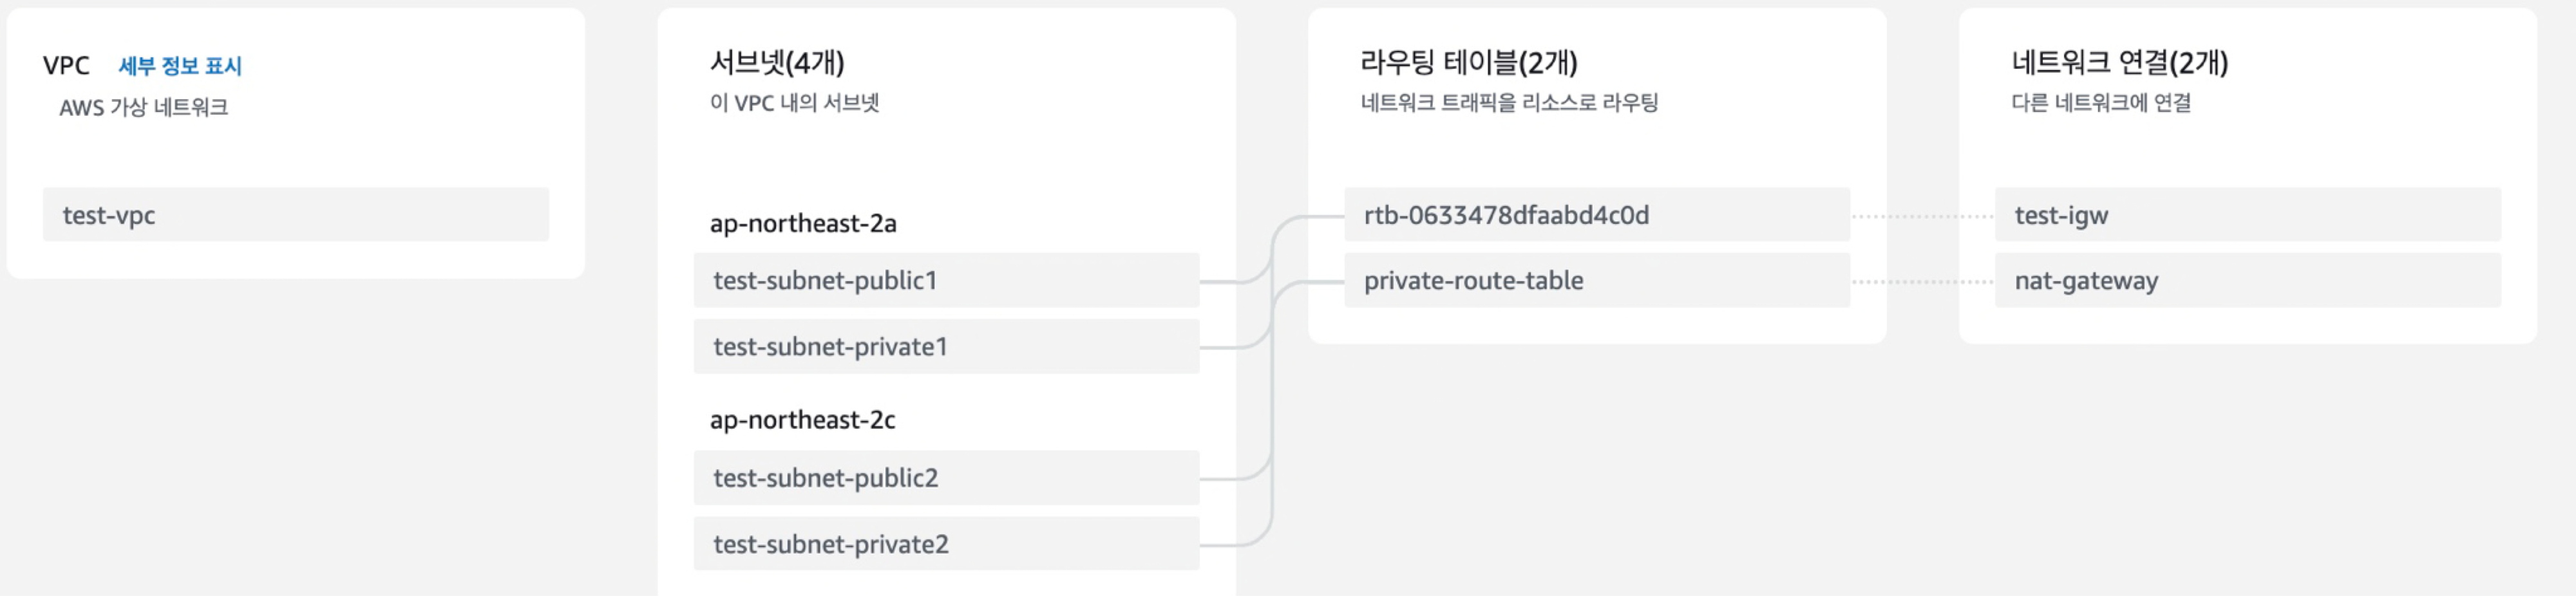Select the test-subnet-private1 subnet
Screen dimensions: 2576x596
(946, 346)
